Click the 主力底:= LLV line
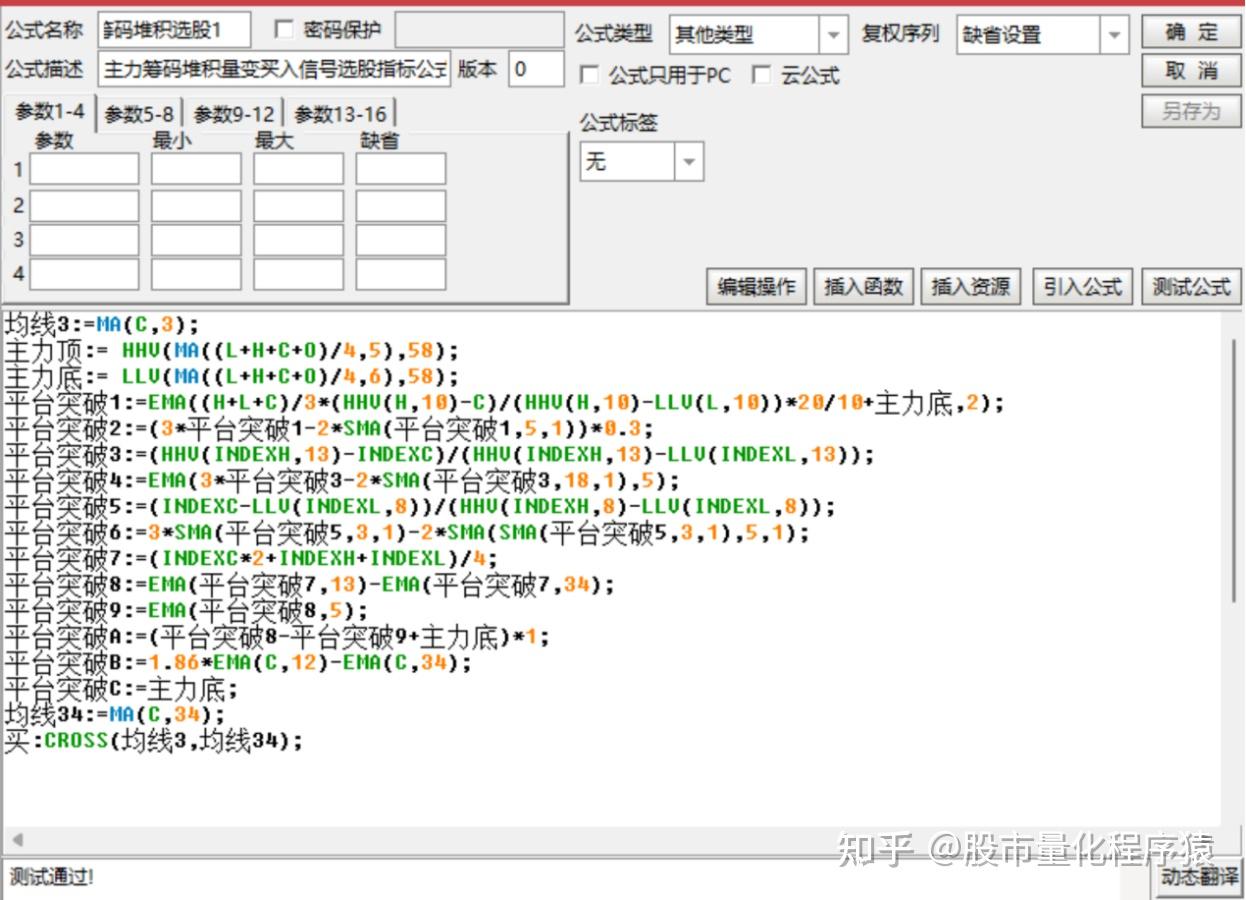This screenshot has height=900, width=1246. [x=231, y=376]
